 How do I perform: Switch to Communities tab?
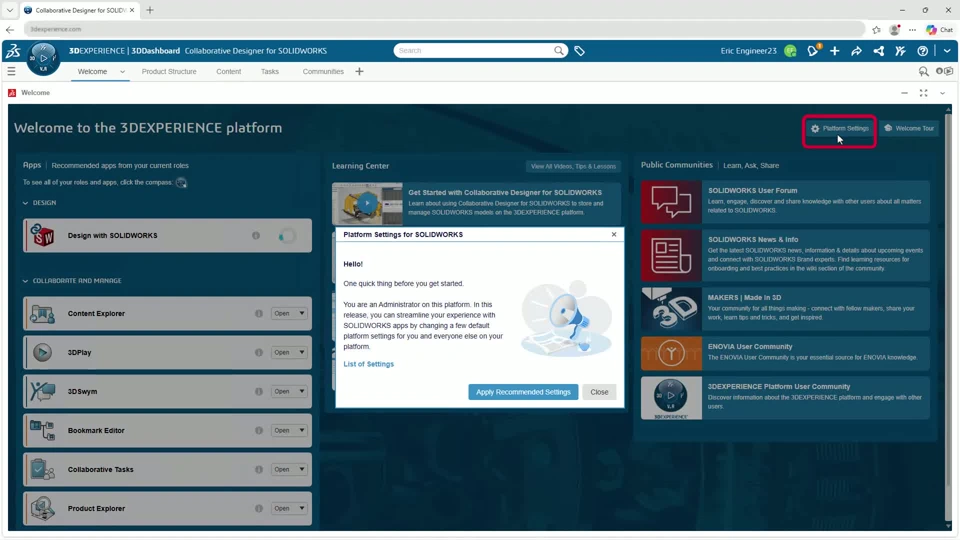pos(323,72)
